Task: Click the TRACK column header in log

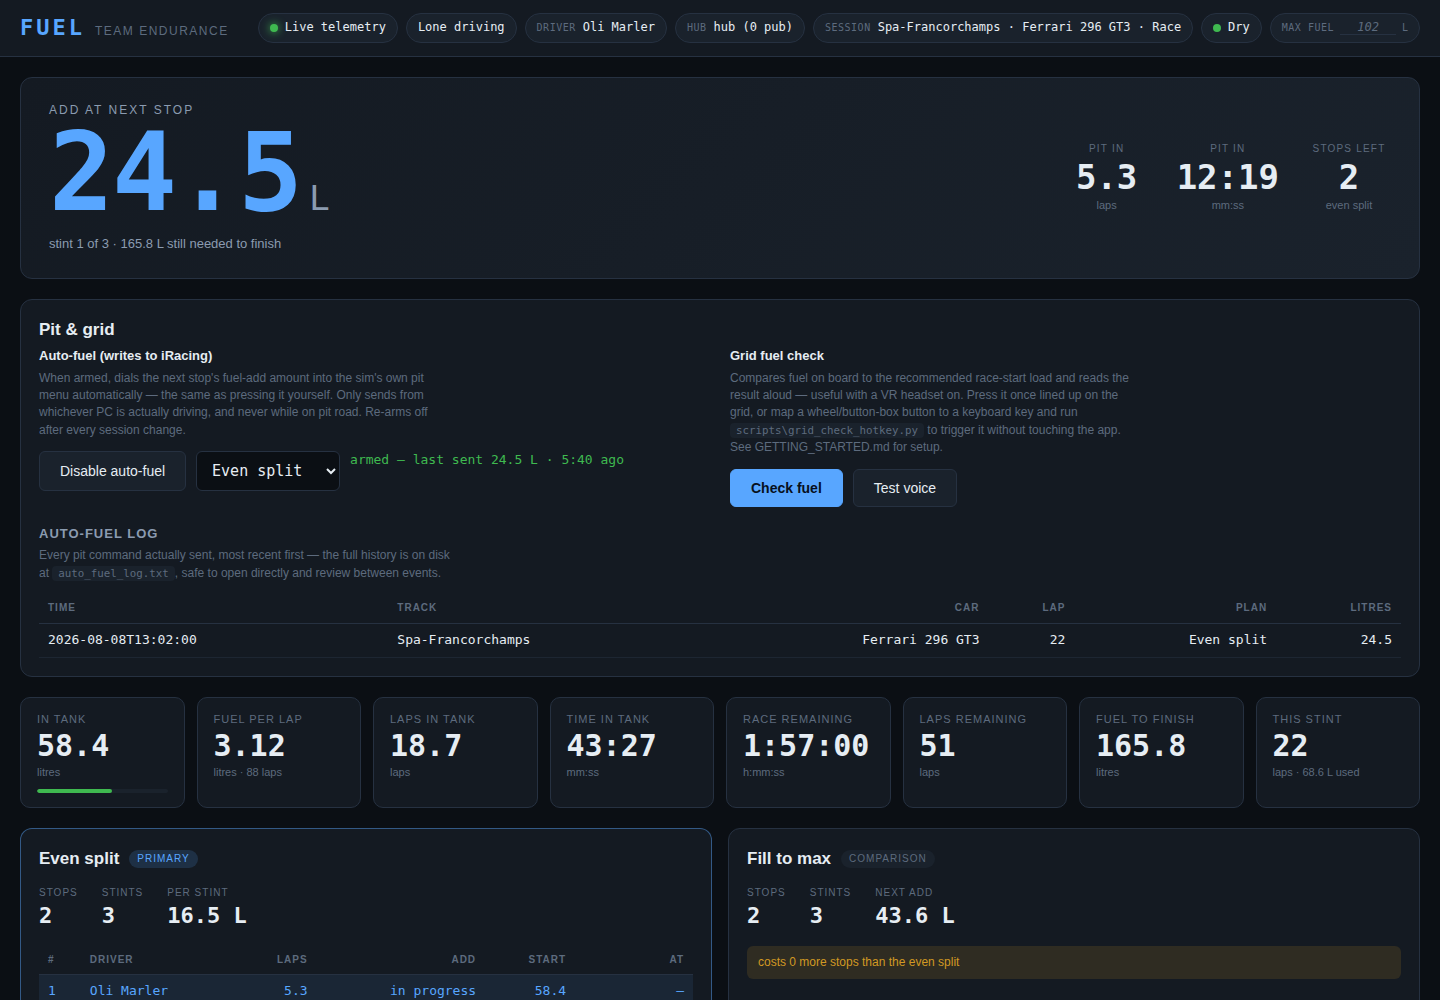Action: 417,607
